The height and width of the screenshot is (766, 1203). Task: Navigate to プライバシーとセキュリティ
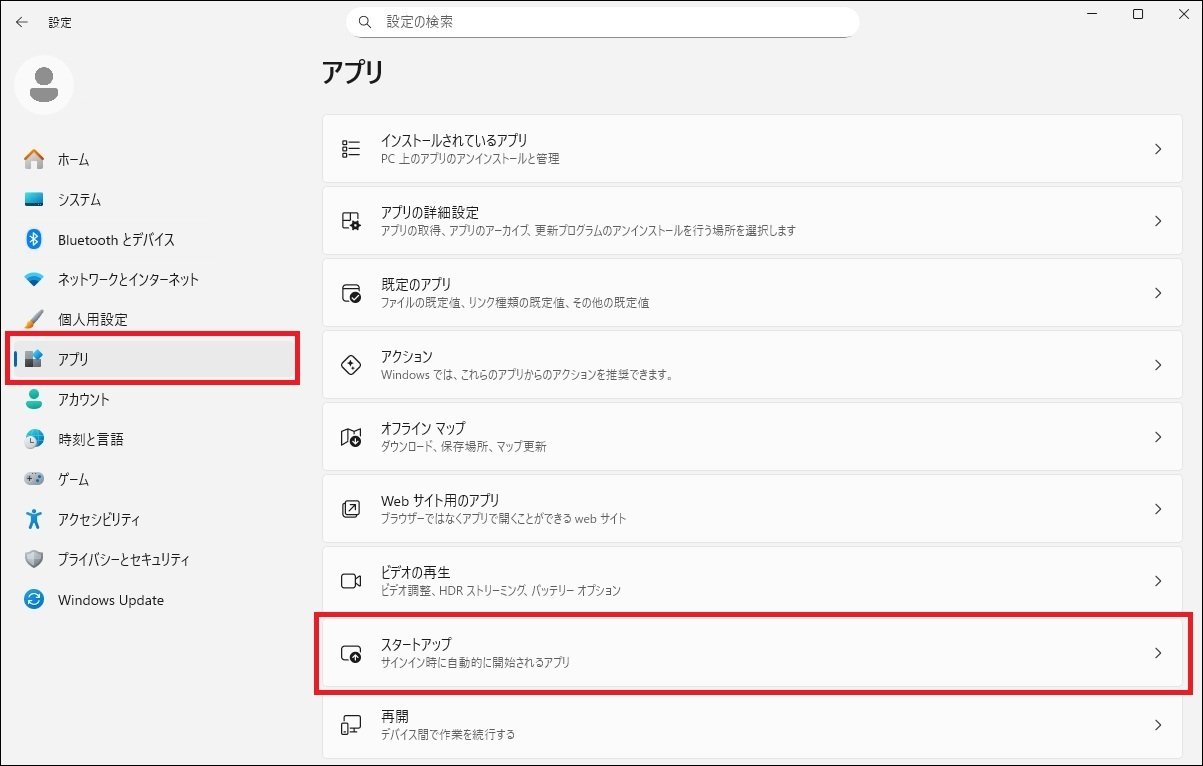coord(123,560)
